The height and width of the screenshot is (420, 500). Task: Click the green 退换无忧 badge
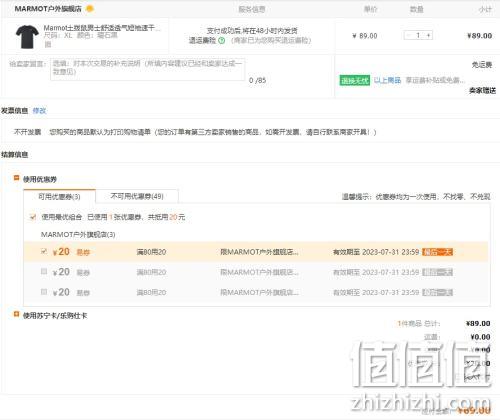click(355, 80)
